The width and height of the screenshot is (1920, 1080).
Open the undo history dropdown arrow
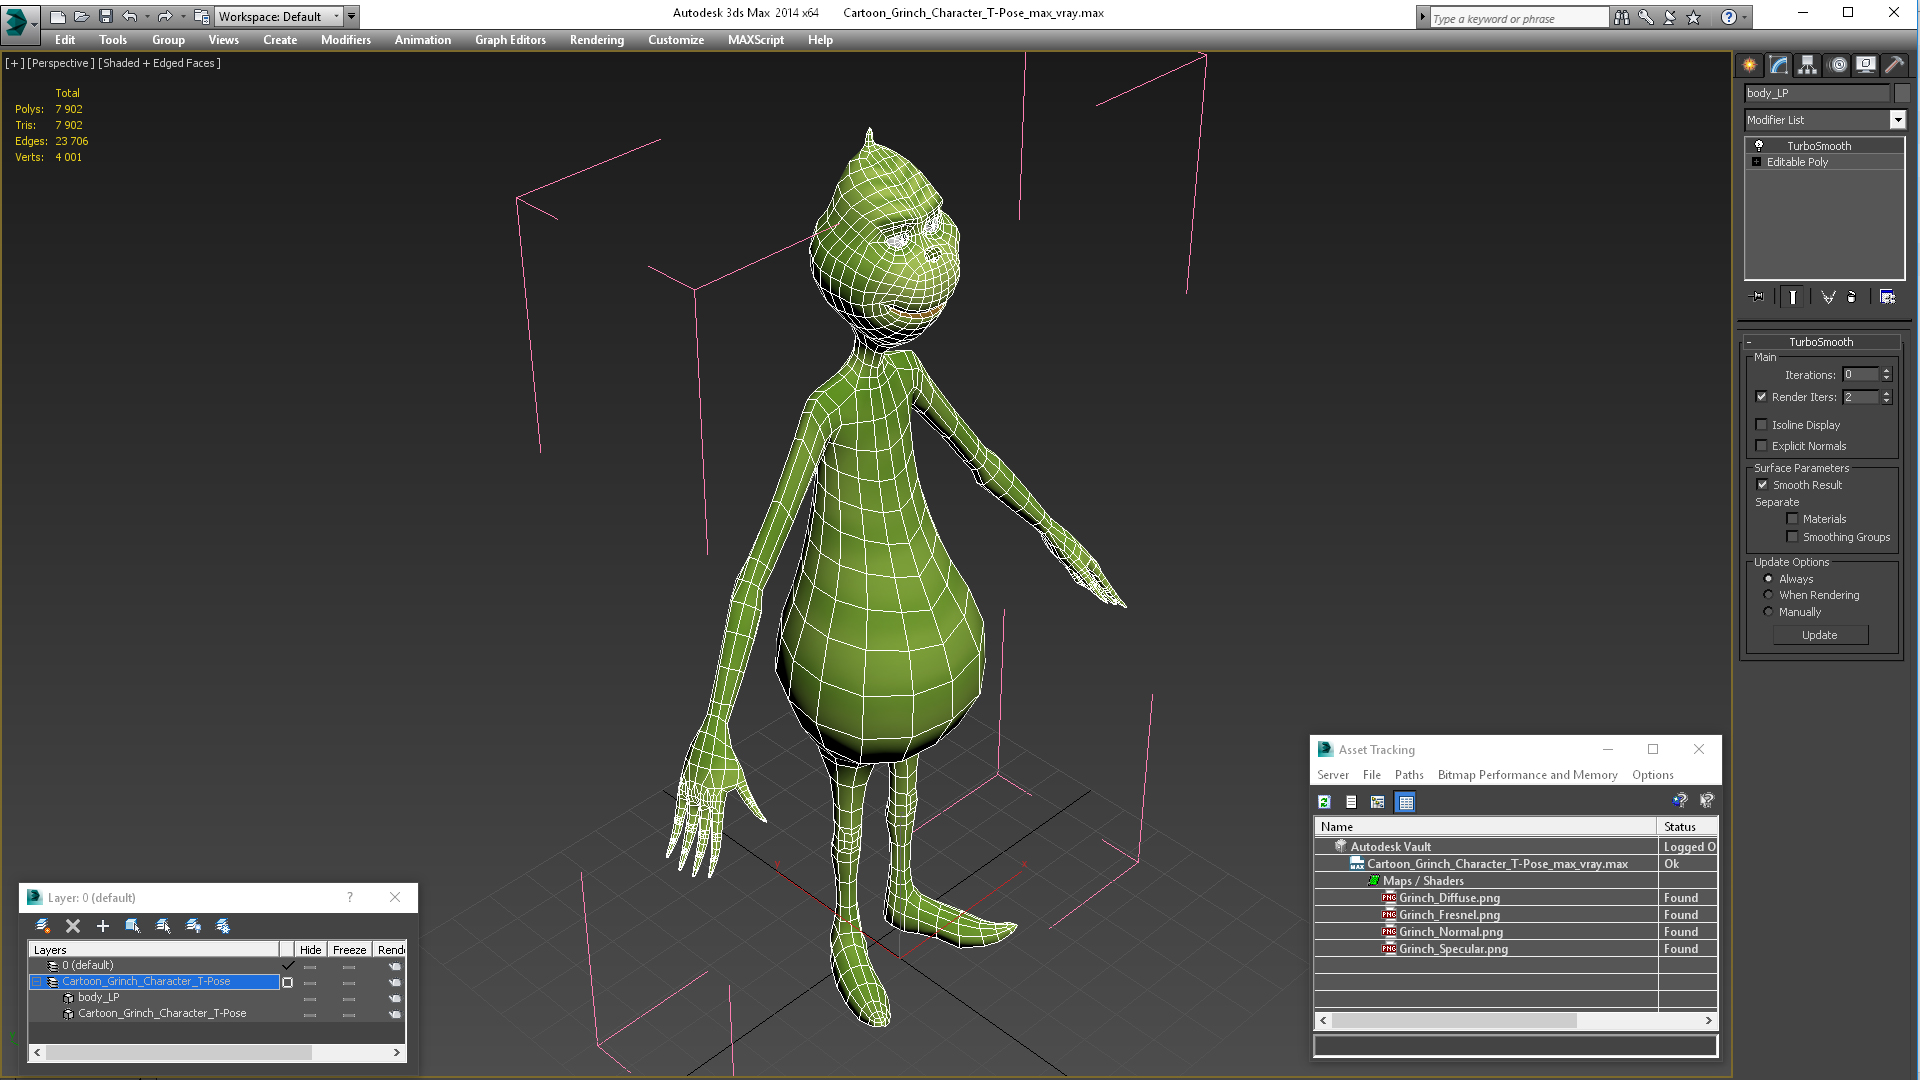[147, 16]
